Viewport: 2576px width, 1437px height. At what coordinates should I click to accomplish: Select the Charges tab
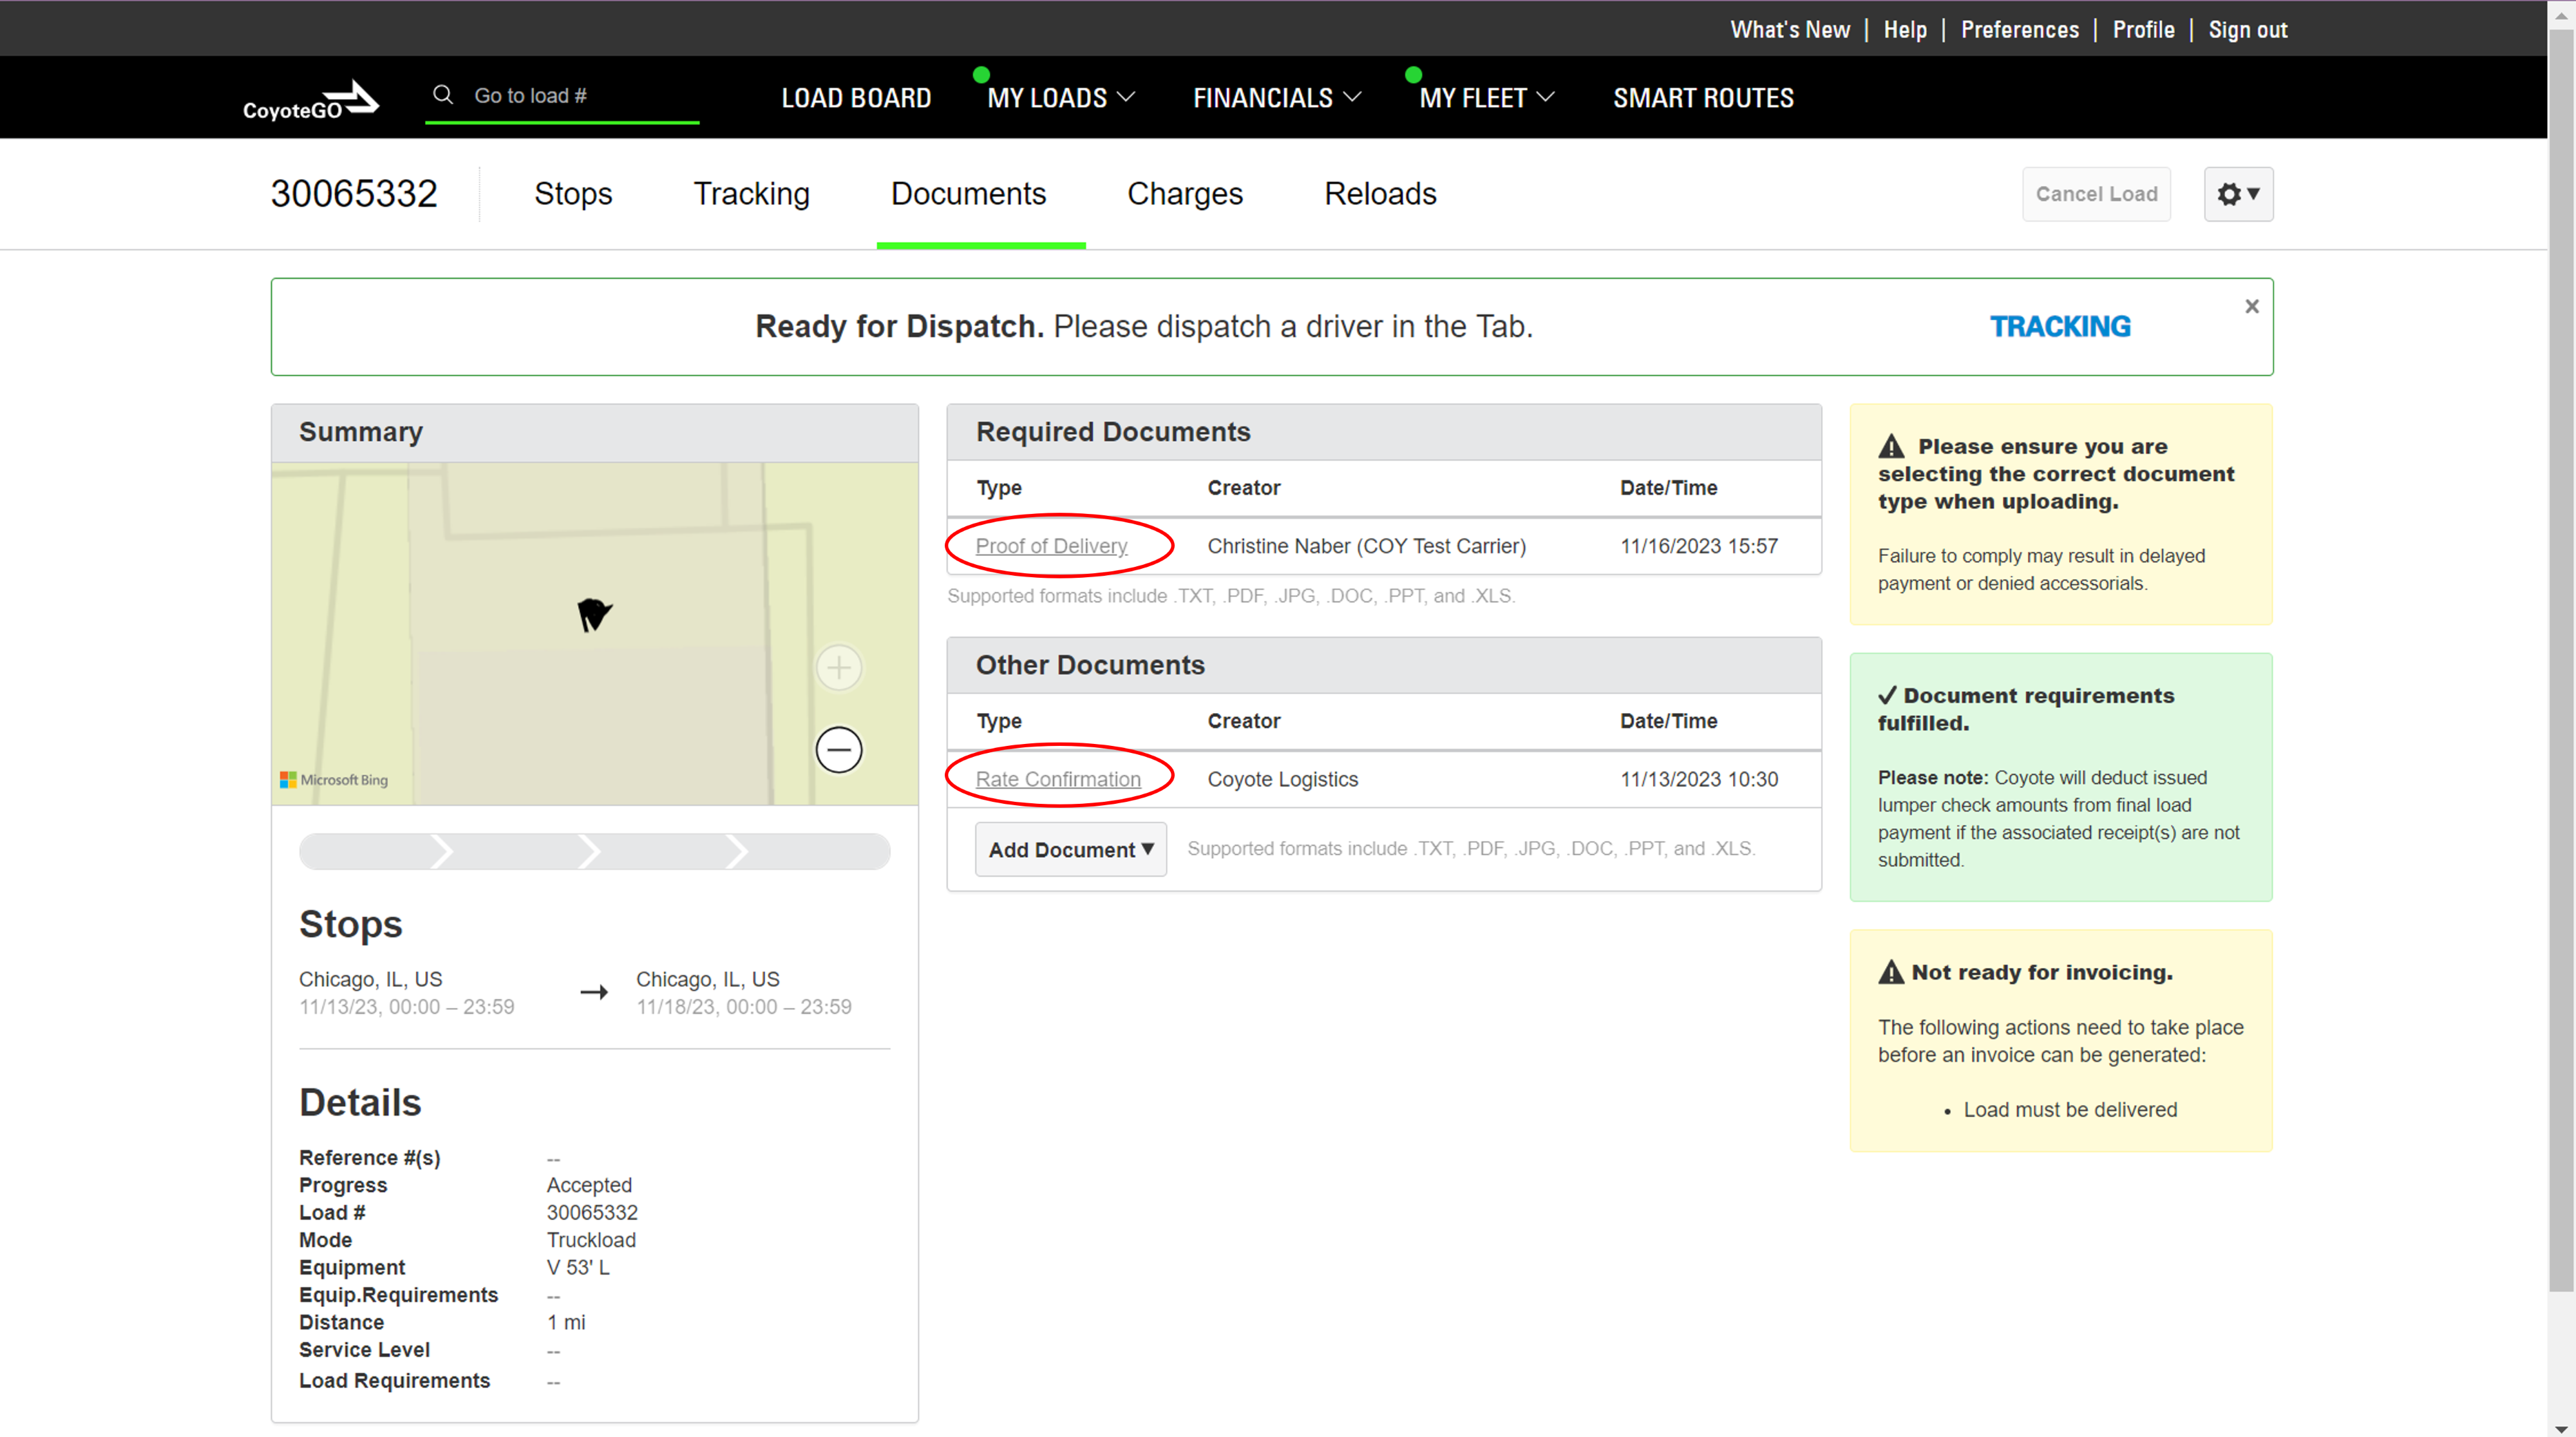(x=1186, y=193)
